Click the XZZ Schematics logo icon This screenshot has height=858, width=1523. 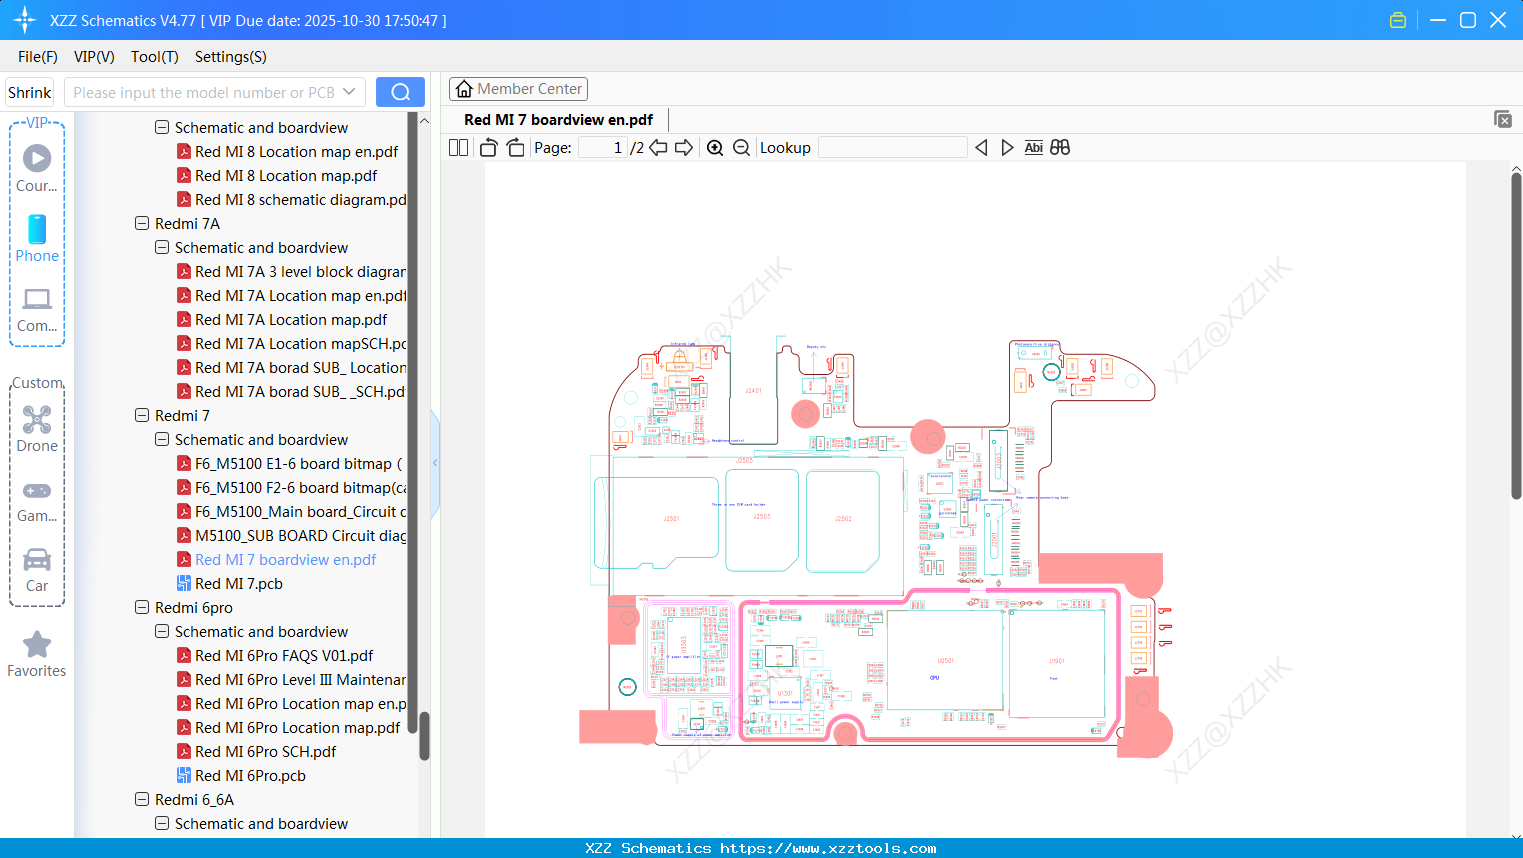[25, 20]
